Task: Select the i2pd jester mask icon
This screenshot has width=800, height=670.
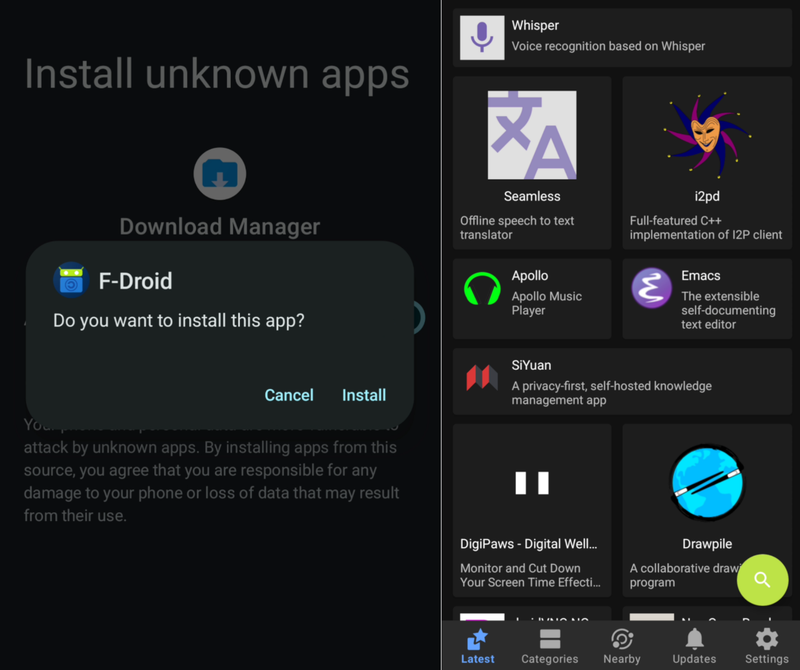Action: (707, 134)
